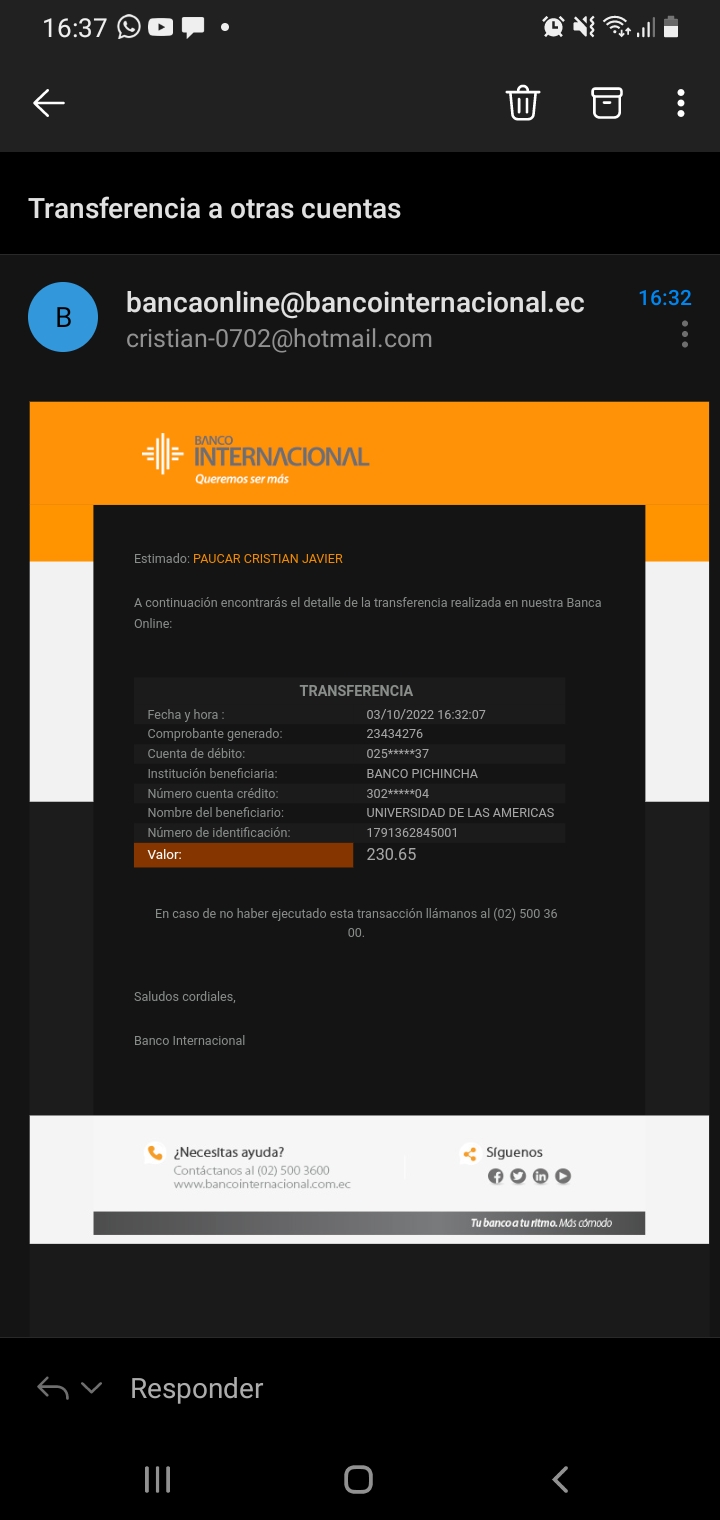Open message options below the 16:32 timestamp

(x=684, y=334)
